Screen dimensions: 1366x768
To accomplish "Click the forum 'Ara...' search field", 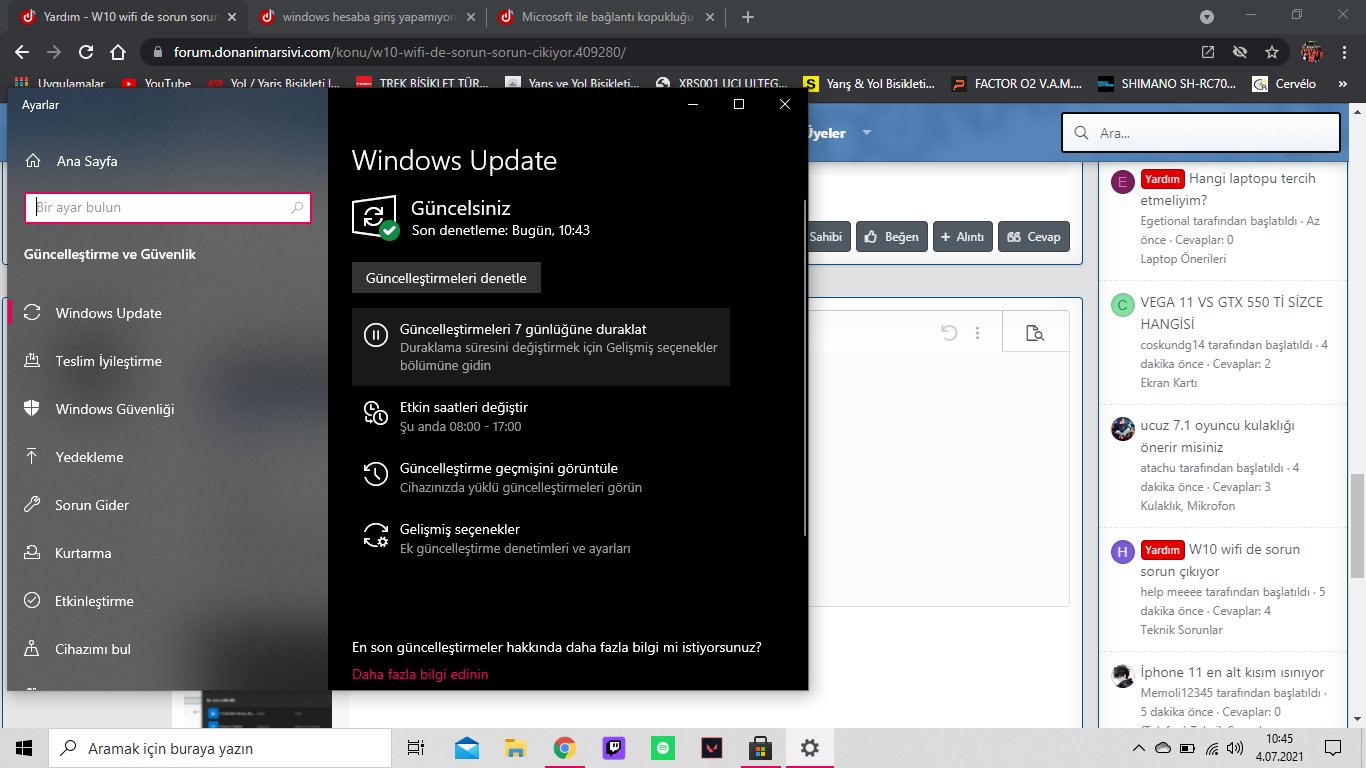I will point(1201,132).
